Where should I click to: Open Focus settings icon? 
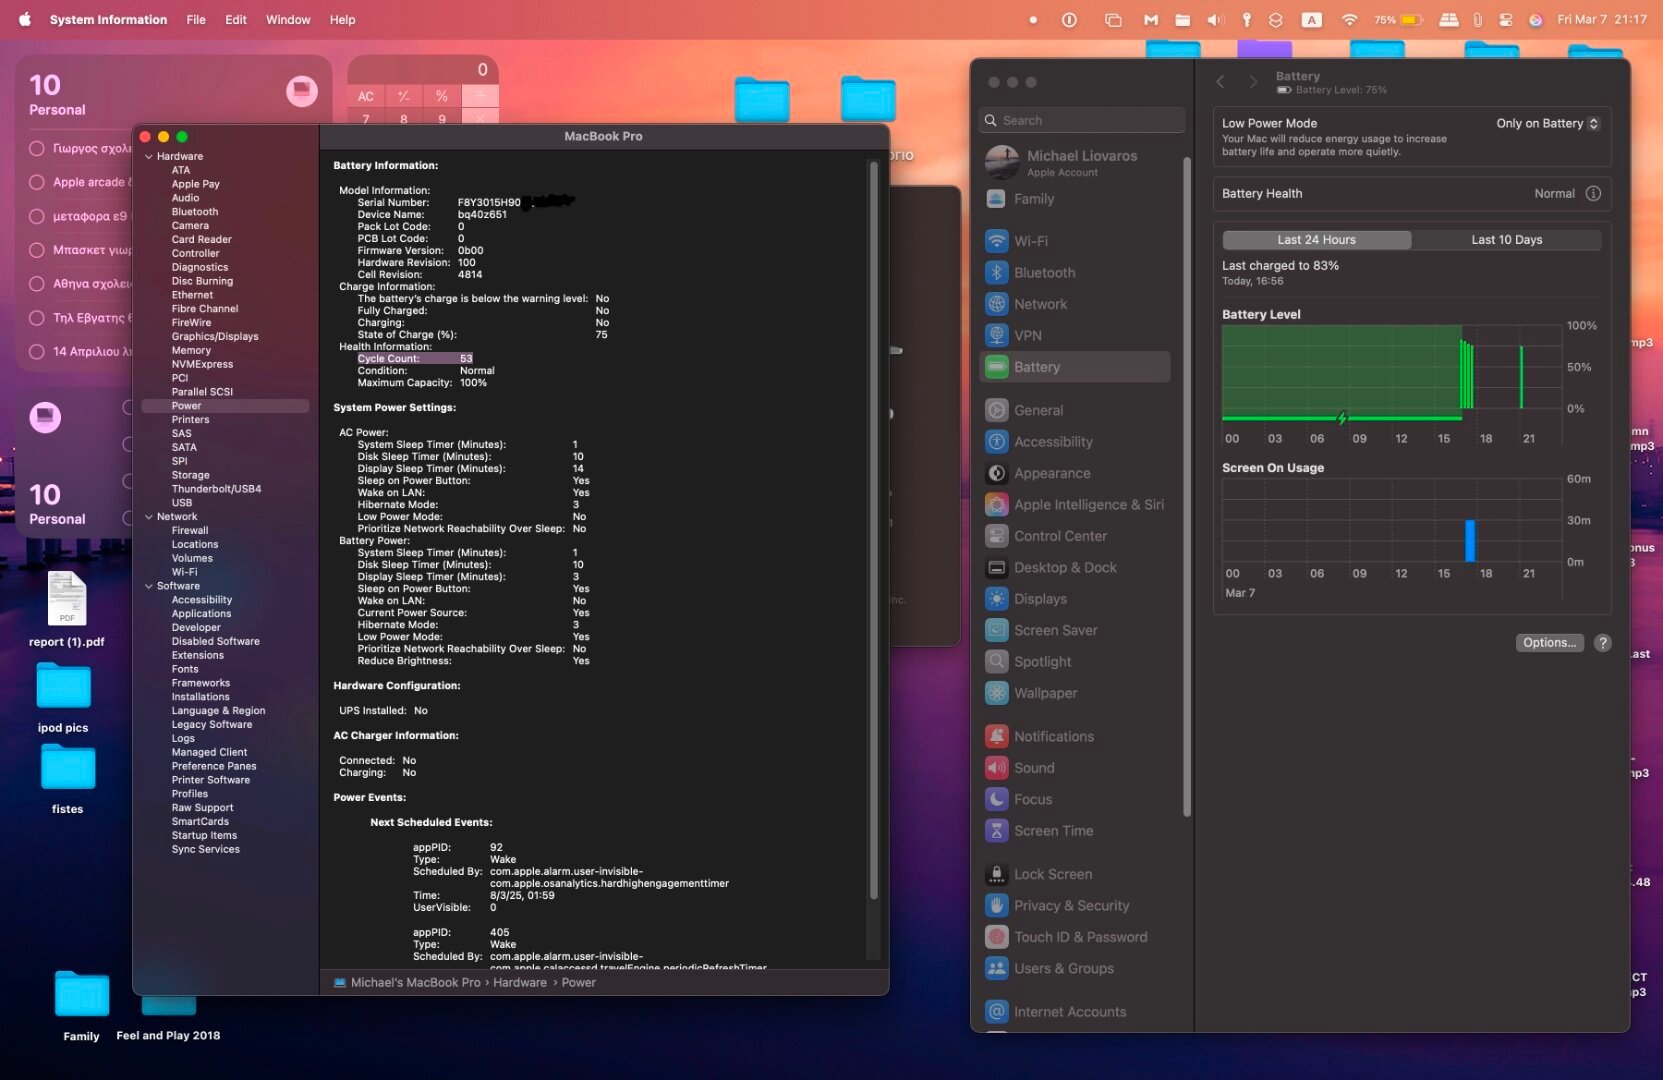point(996,799)
